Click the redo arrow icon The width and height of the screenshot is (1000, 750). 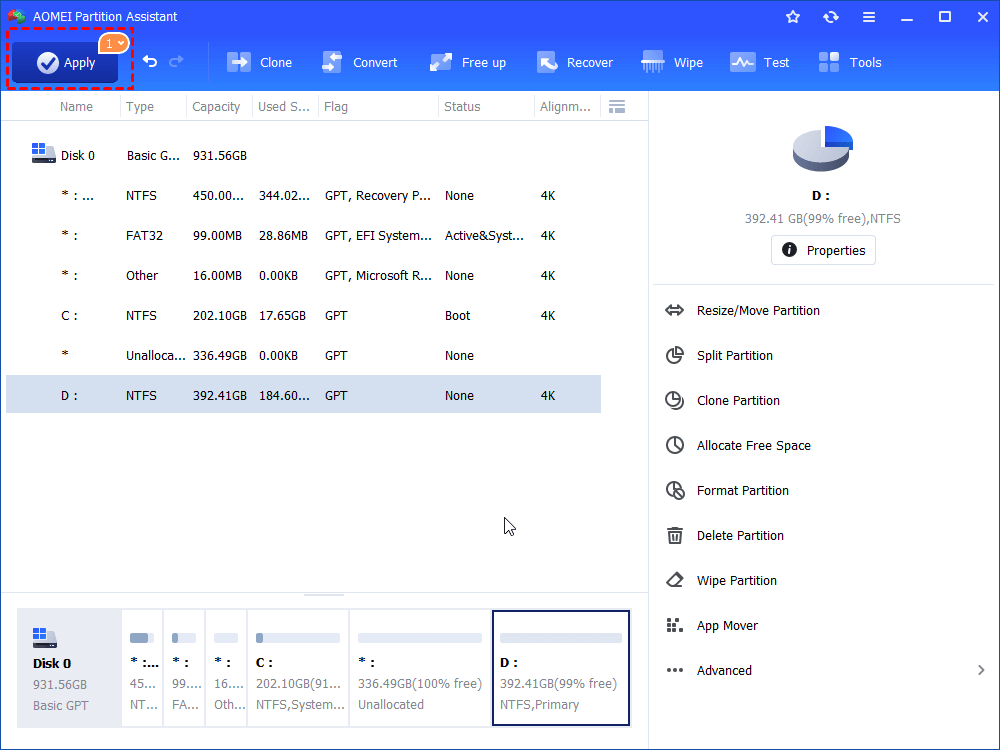click(176, 62)
